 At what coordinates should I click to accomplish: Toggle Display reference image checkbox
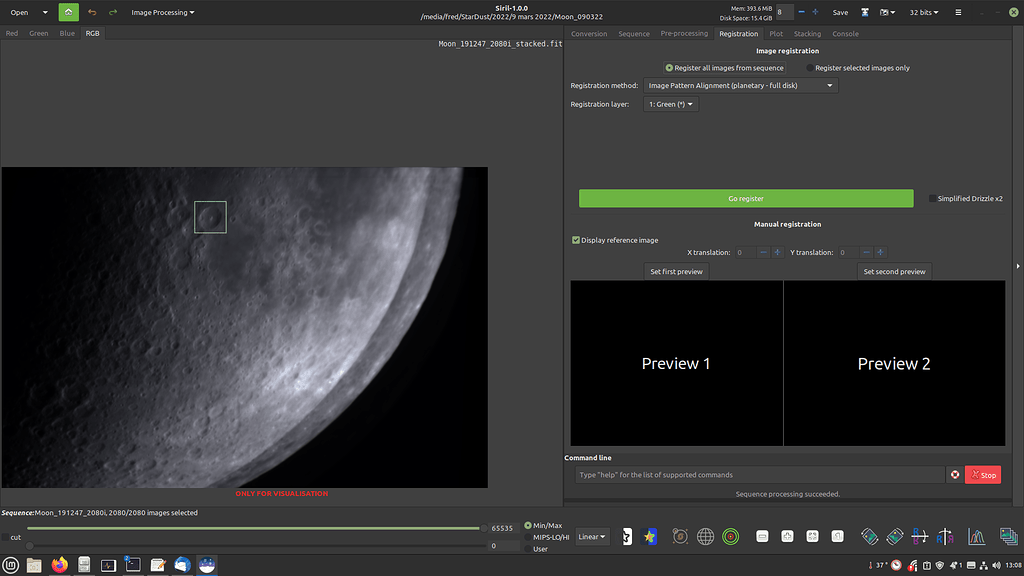pyautogui.click(x=575, y=240)
